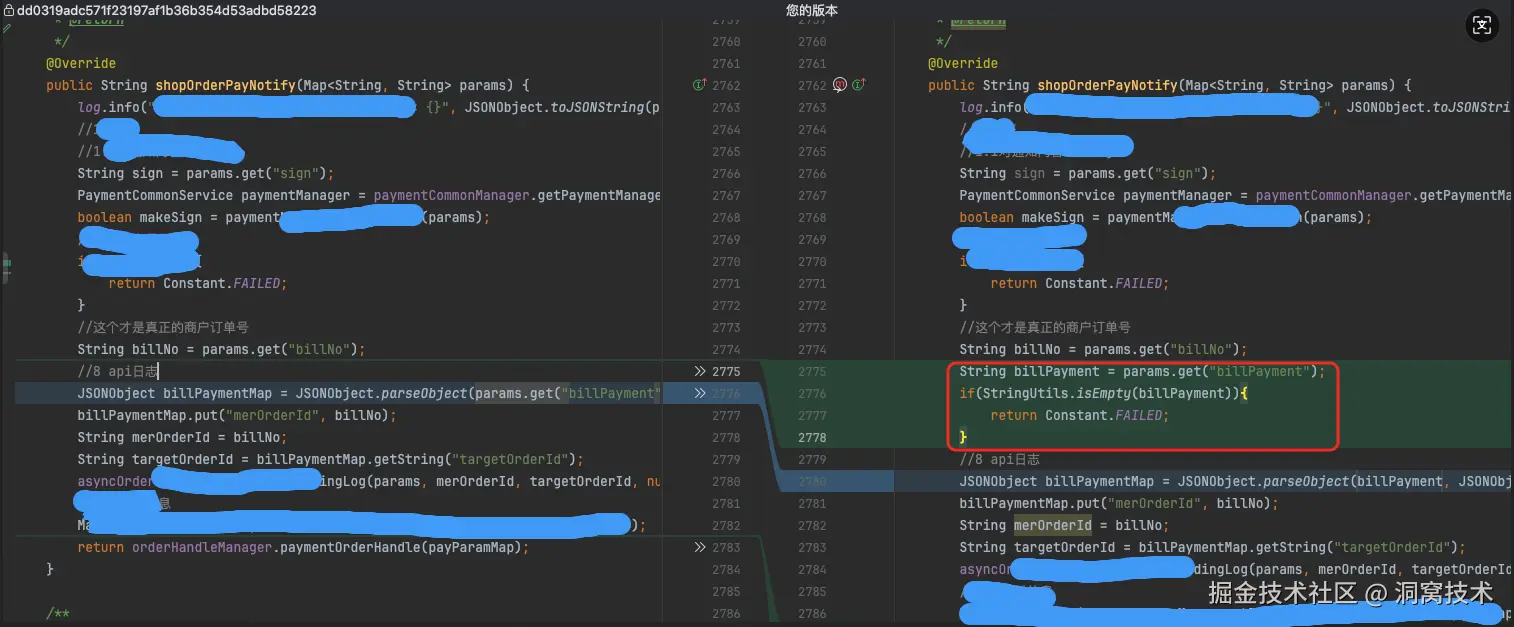Click the pencil edit icon under the lock
The height and width of the screenshot is (627, 1514).
(6, 30)
